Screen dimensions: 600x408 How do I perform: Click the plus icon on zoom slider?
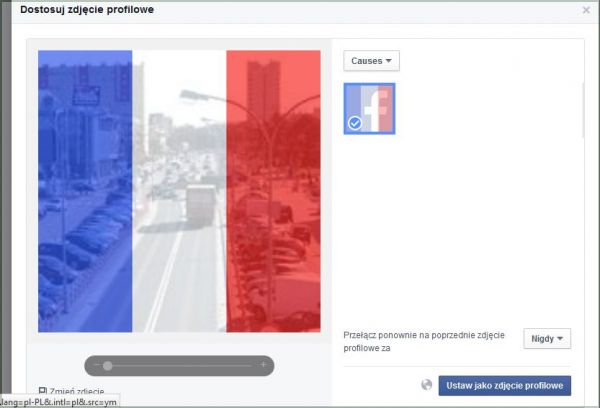pyautogui.click(x=263, y=365)
